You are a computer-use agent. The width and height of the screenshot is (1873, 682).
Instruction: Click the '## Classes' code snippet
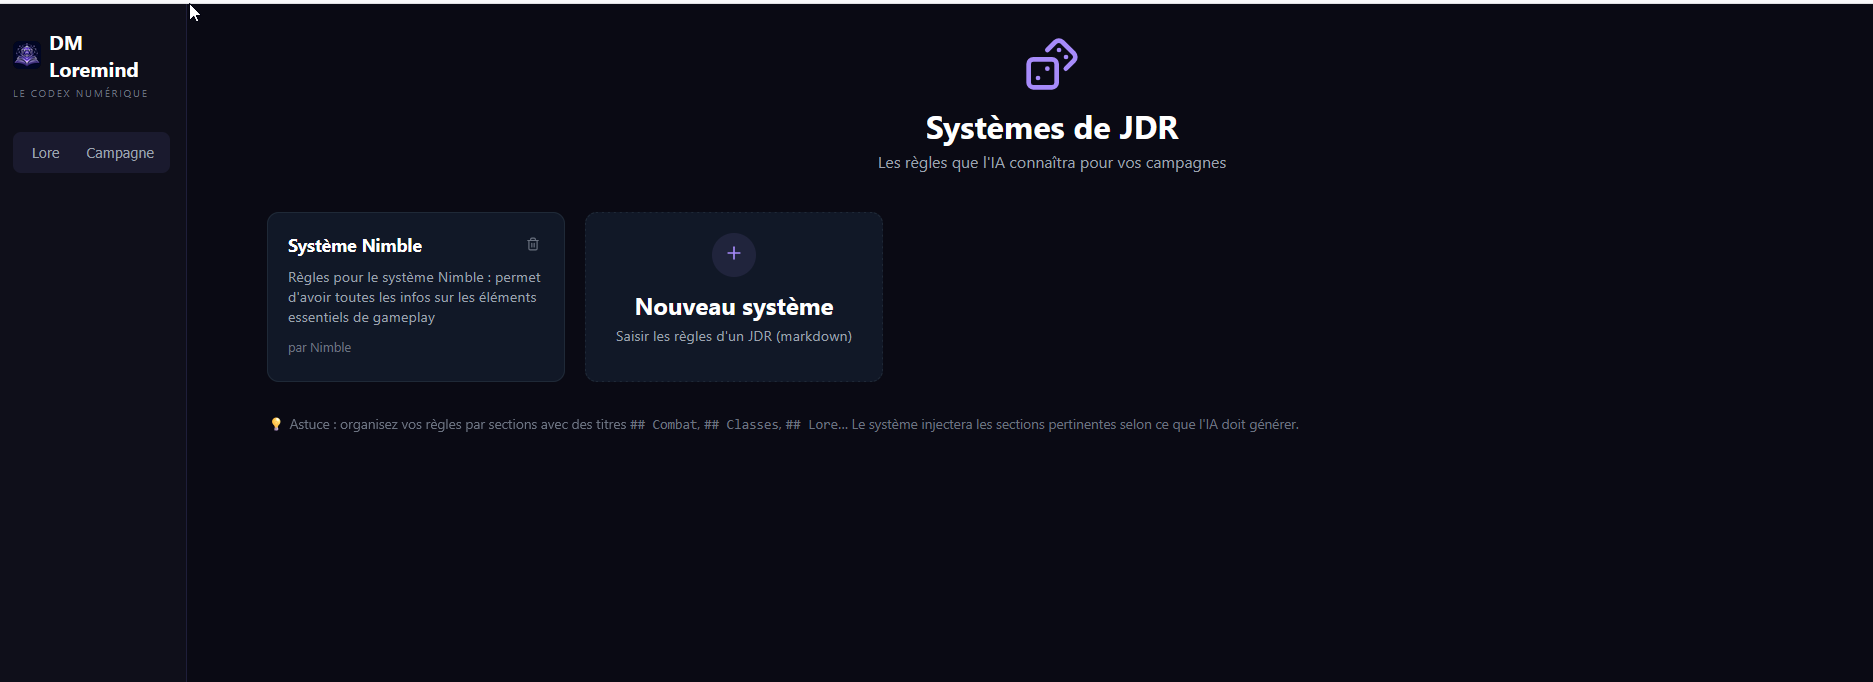(741, 425)
